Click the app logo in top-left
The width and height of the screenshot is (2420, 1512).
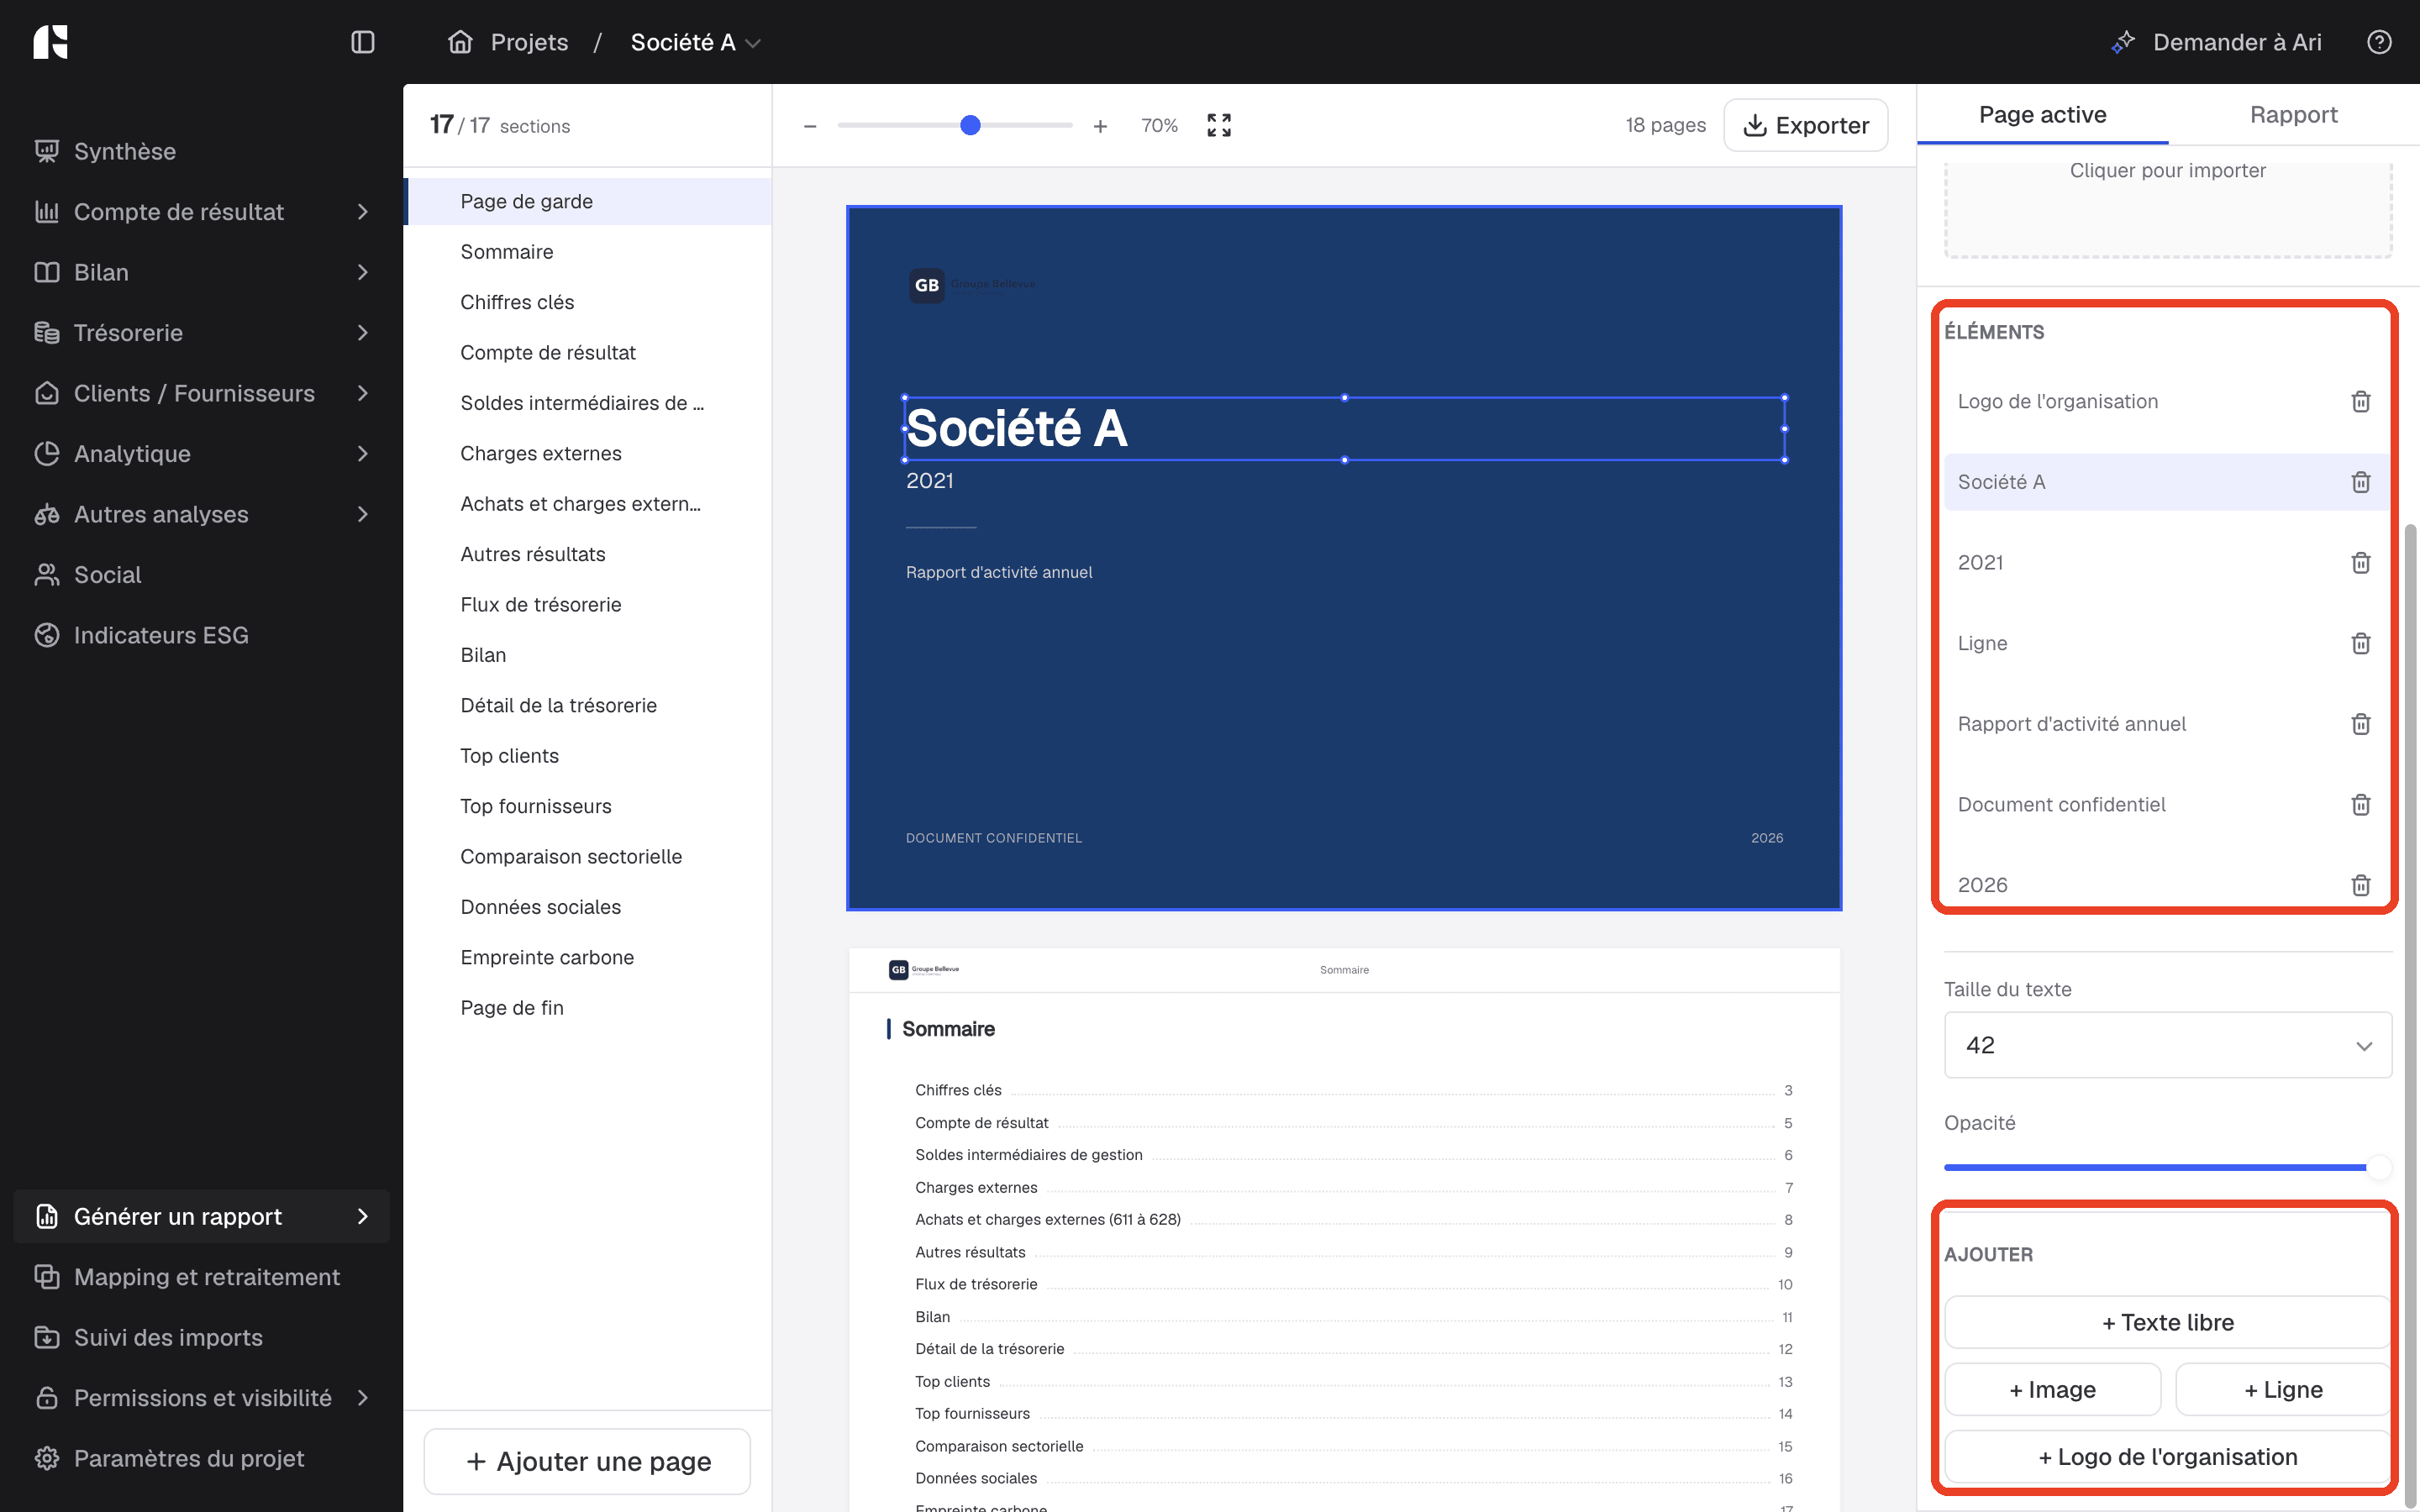[x=50, y=42]
